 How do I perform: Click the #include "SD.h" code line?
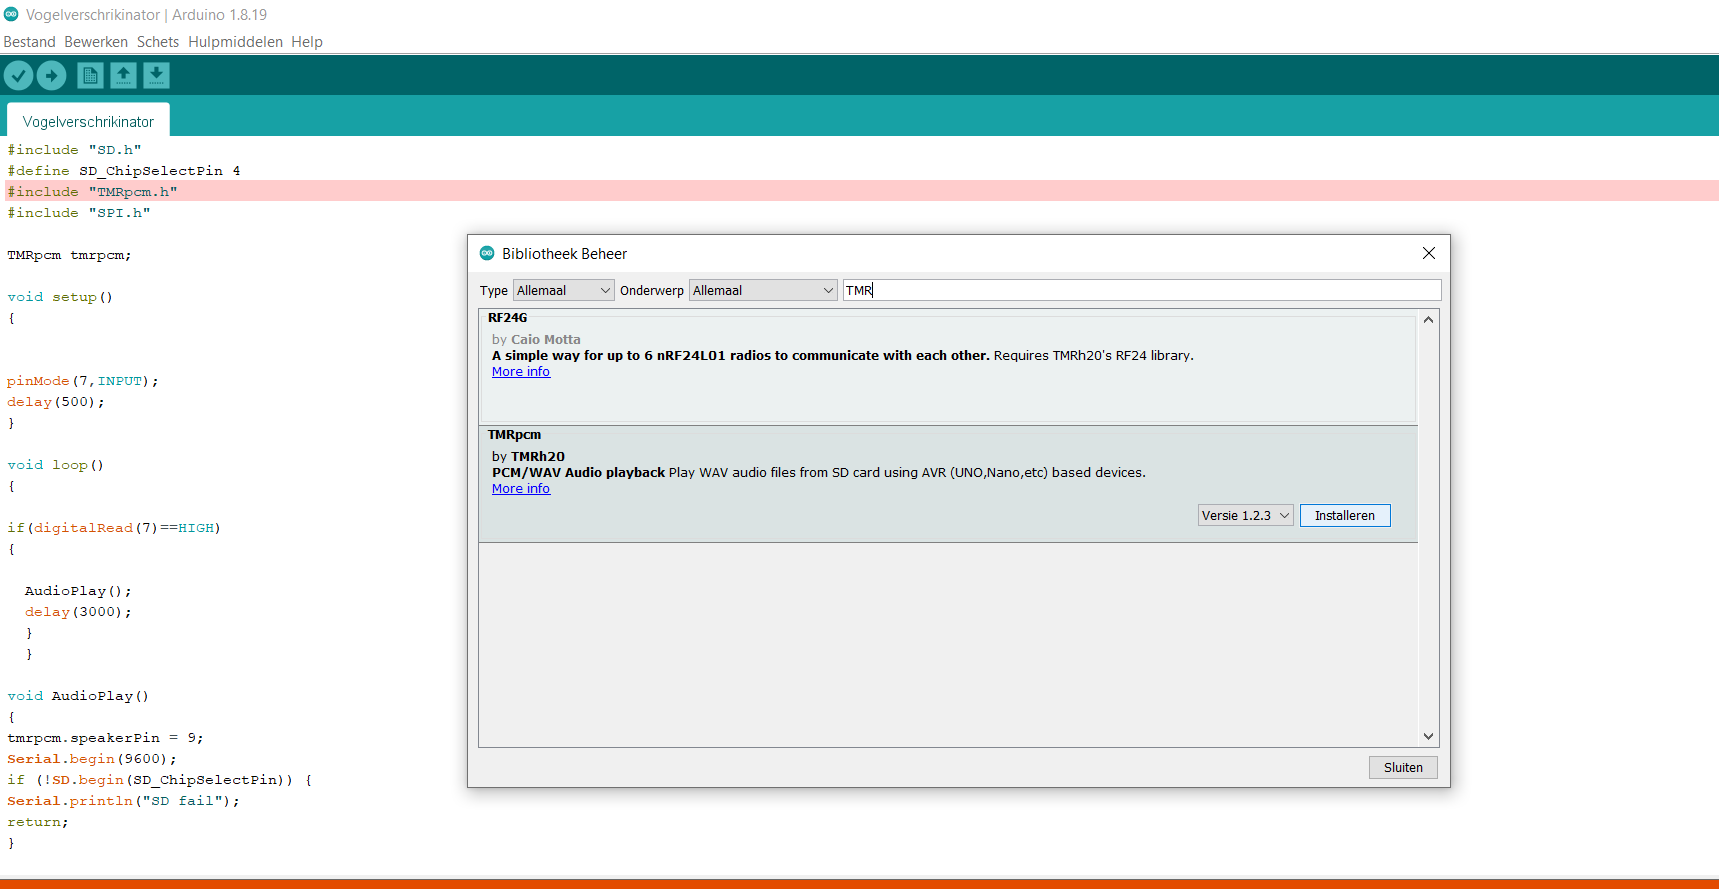tap(74, 149)
